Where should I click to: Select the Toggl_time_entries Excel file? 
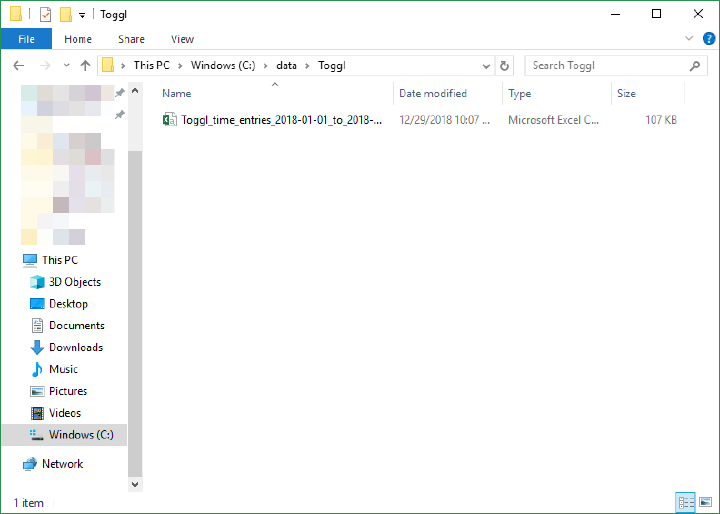281,120
